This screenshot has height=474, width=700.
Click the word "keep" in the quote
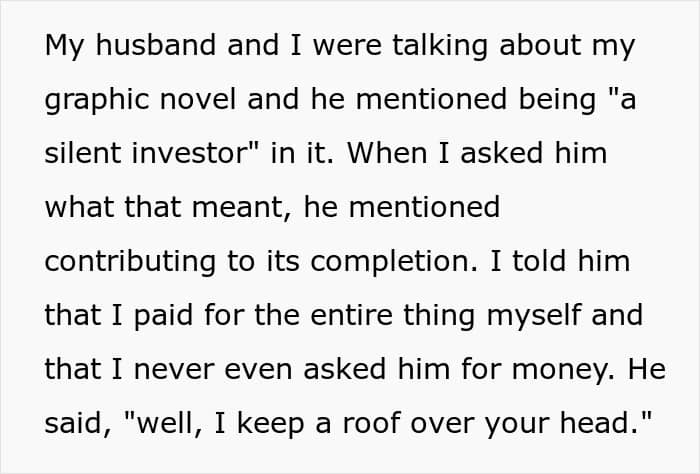[271, 424]
